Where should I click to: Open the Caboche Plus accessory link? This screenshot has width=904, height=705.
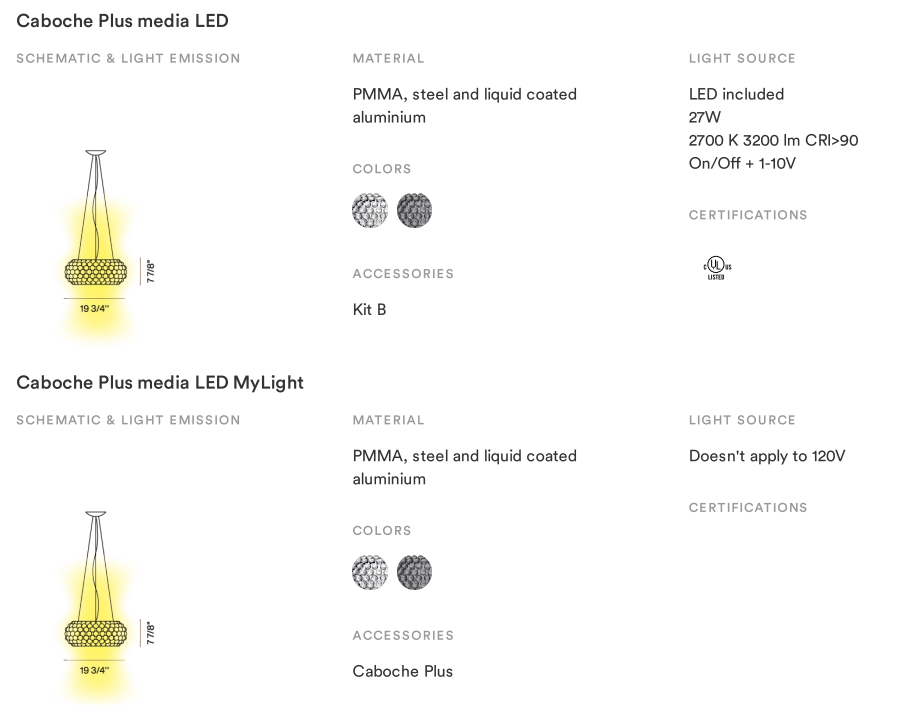[x=402, y=671]
